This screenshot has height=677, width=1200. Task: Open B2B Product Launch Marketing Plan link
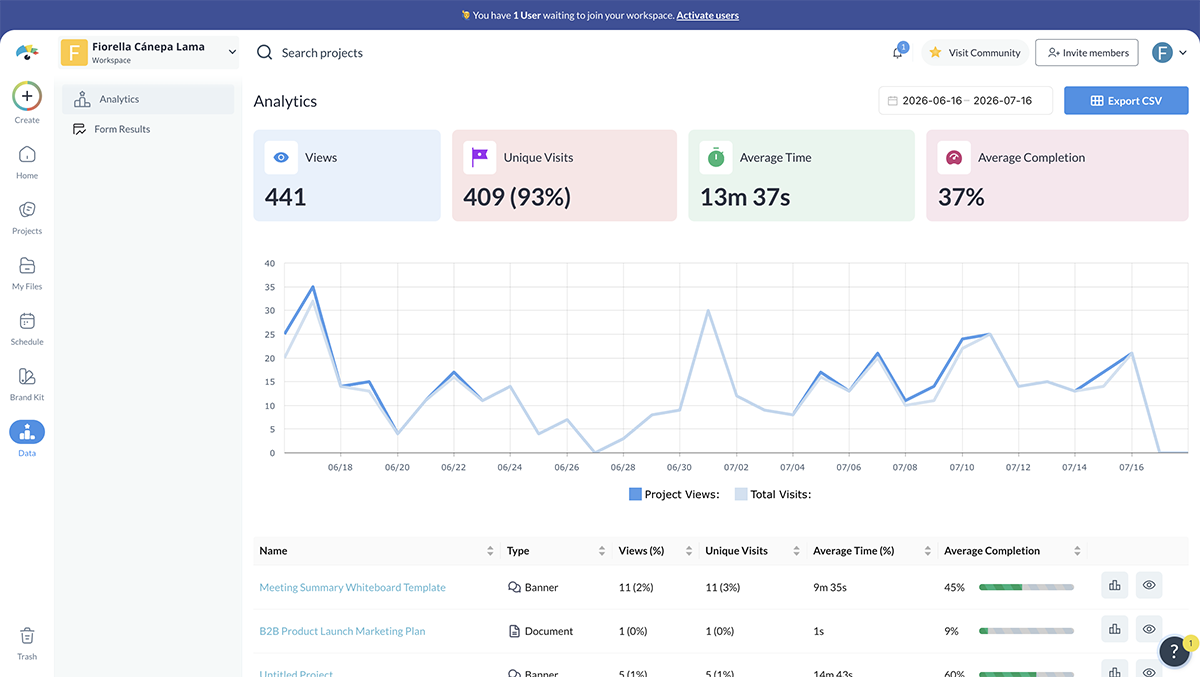point(342,631)
